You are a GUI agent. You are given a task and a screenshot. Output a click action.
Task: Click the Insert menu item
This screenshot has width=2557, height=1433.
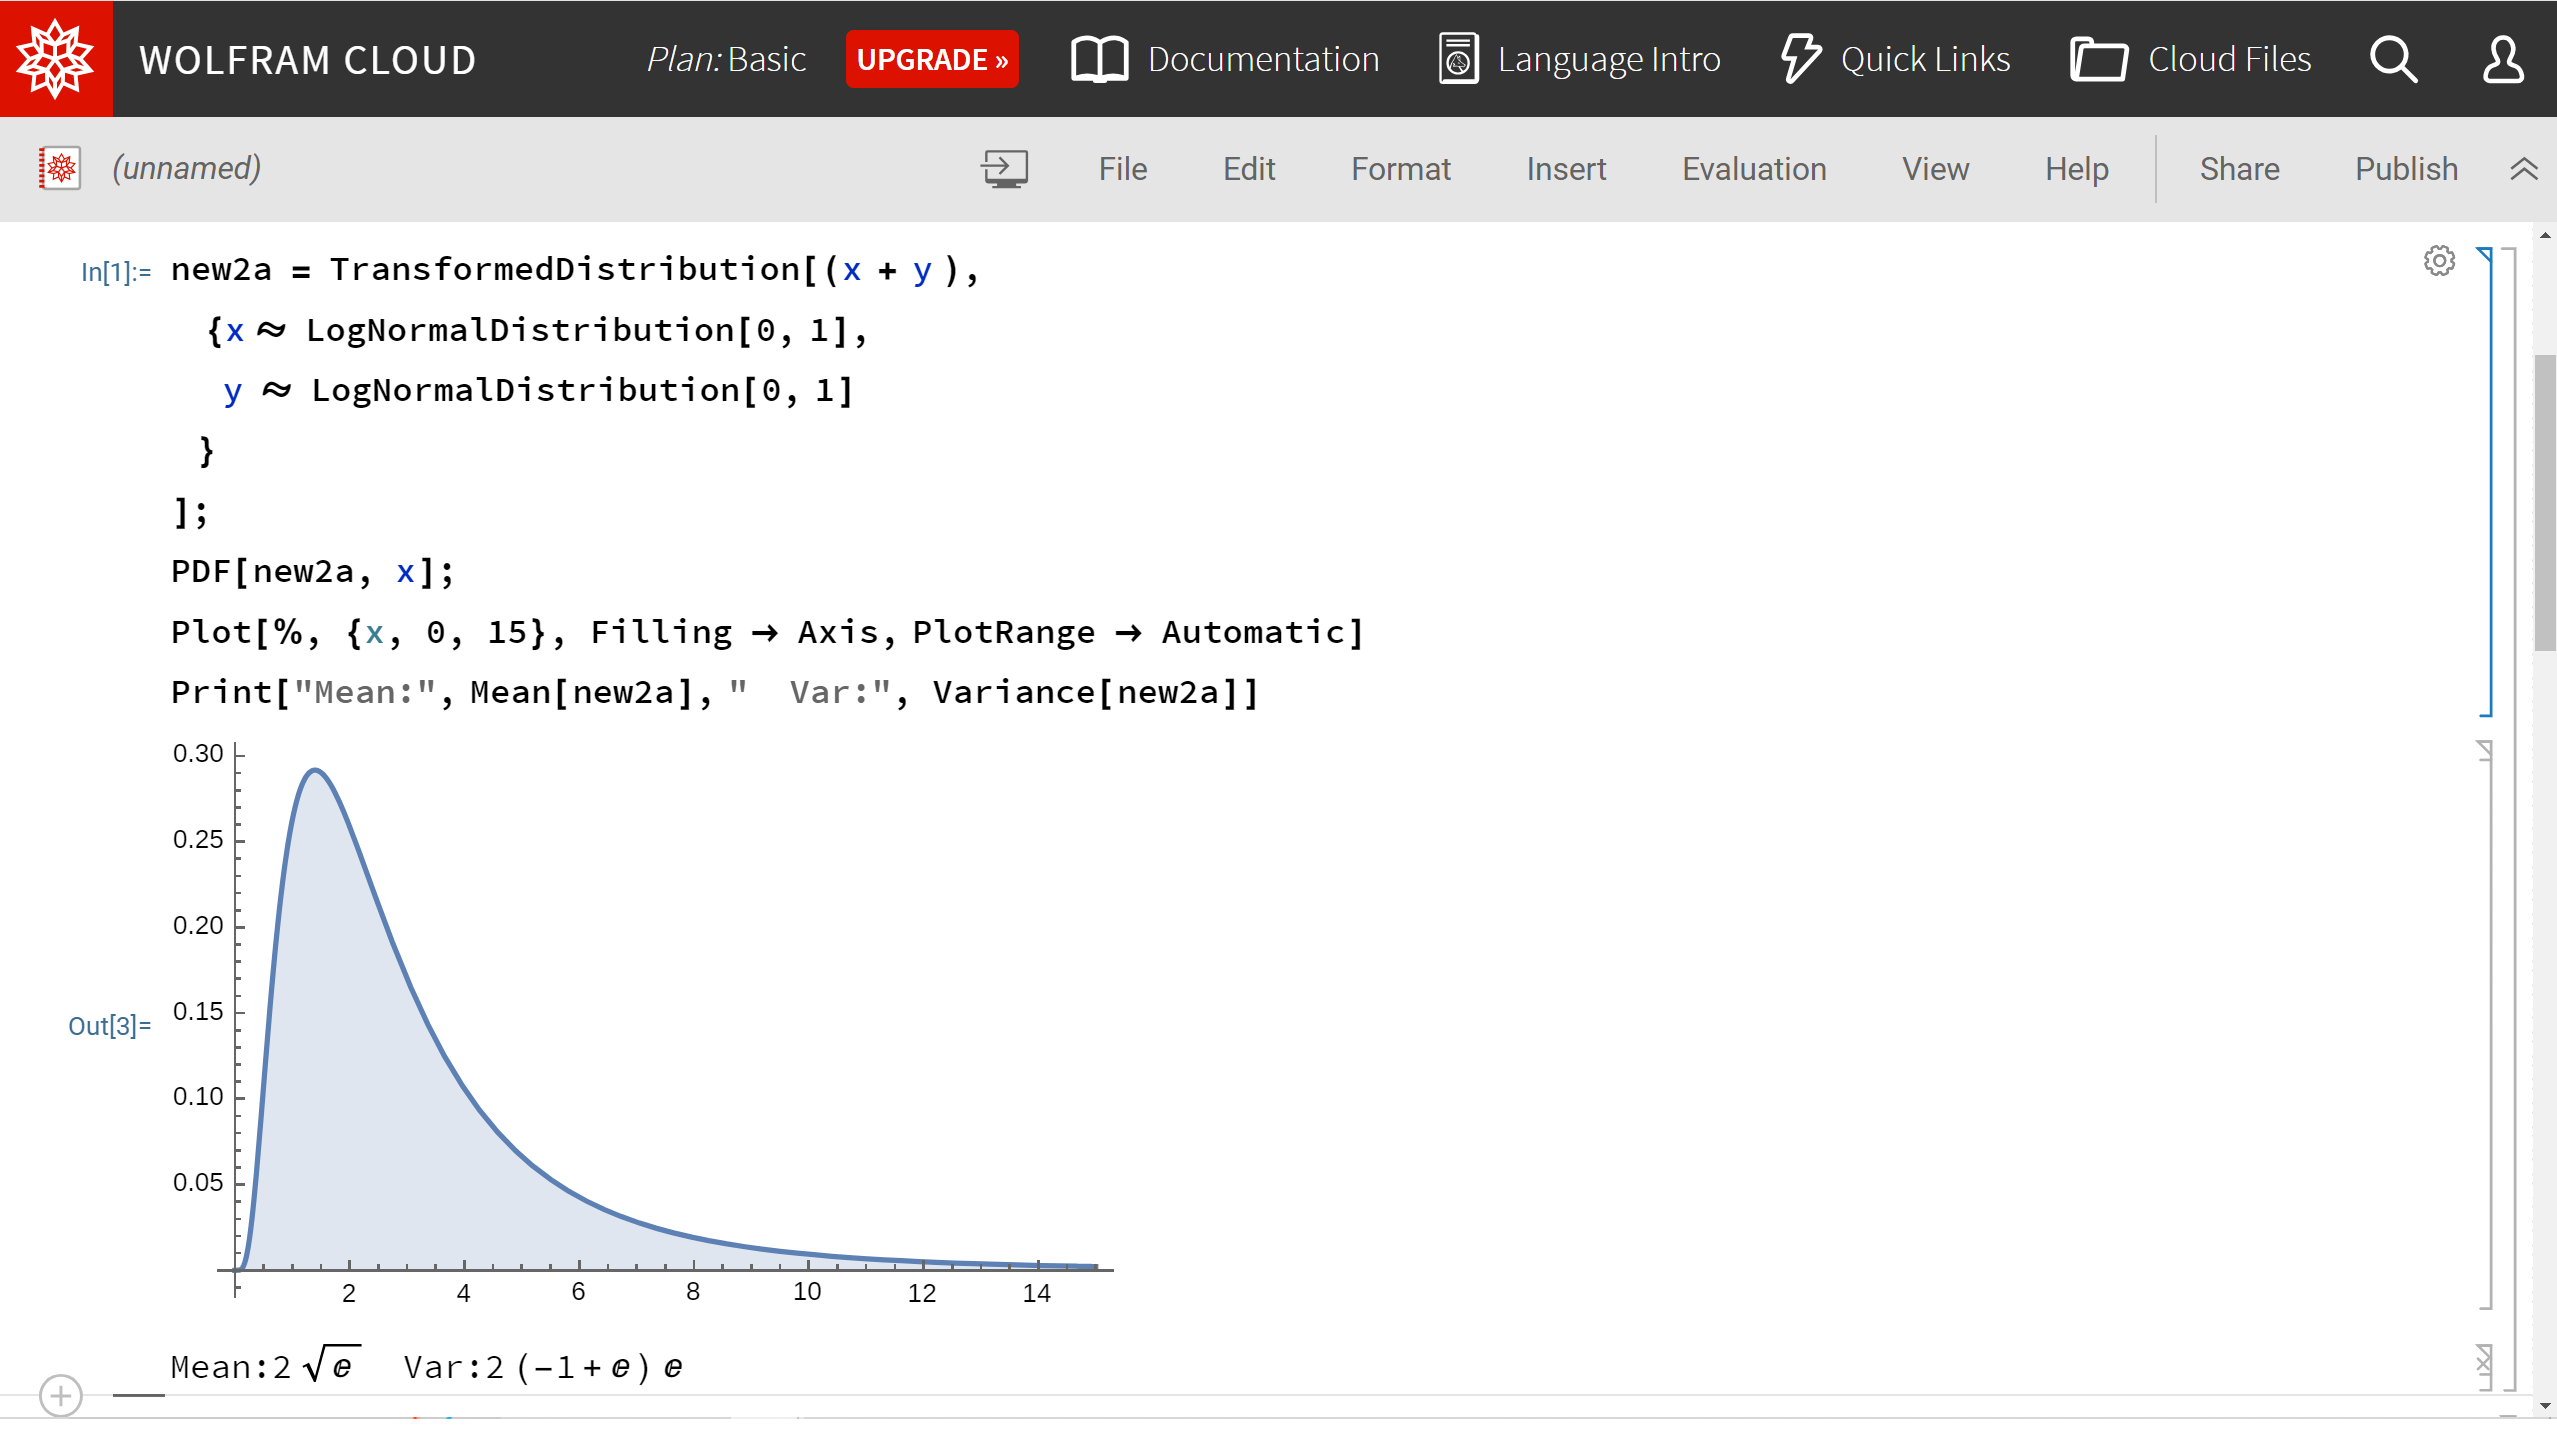[1567, 167]
